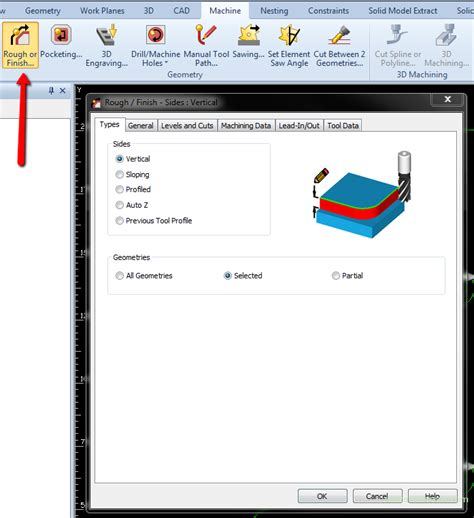Open the Sawing tool
Image resolution: width=474 pixels, height=518 pixels.
[x=248, y=42]
